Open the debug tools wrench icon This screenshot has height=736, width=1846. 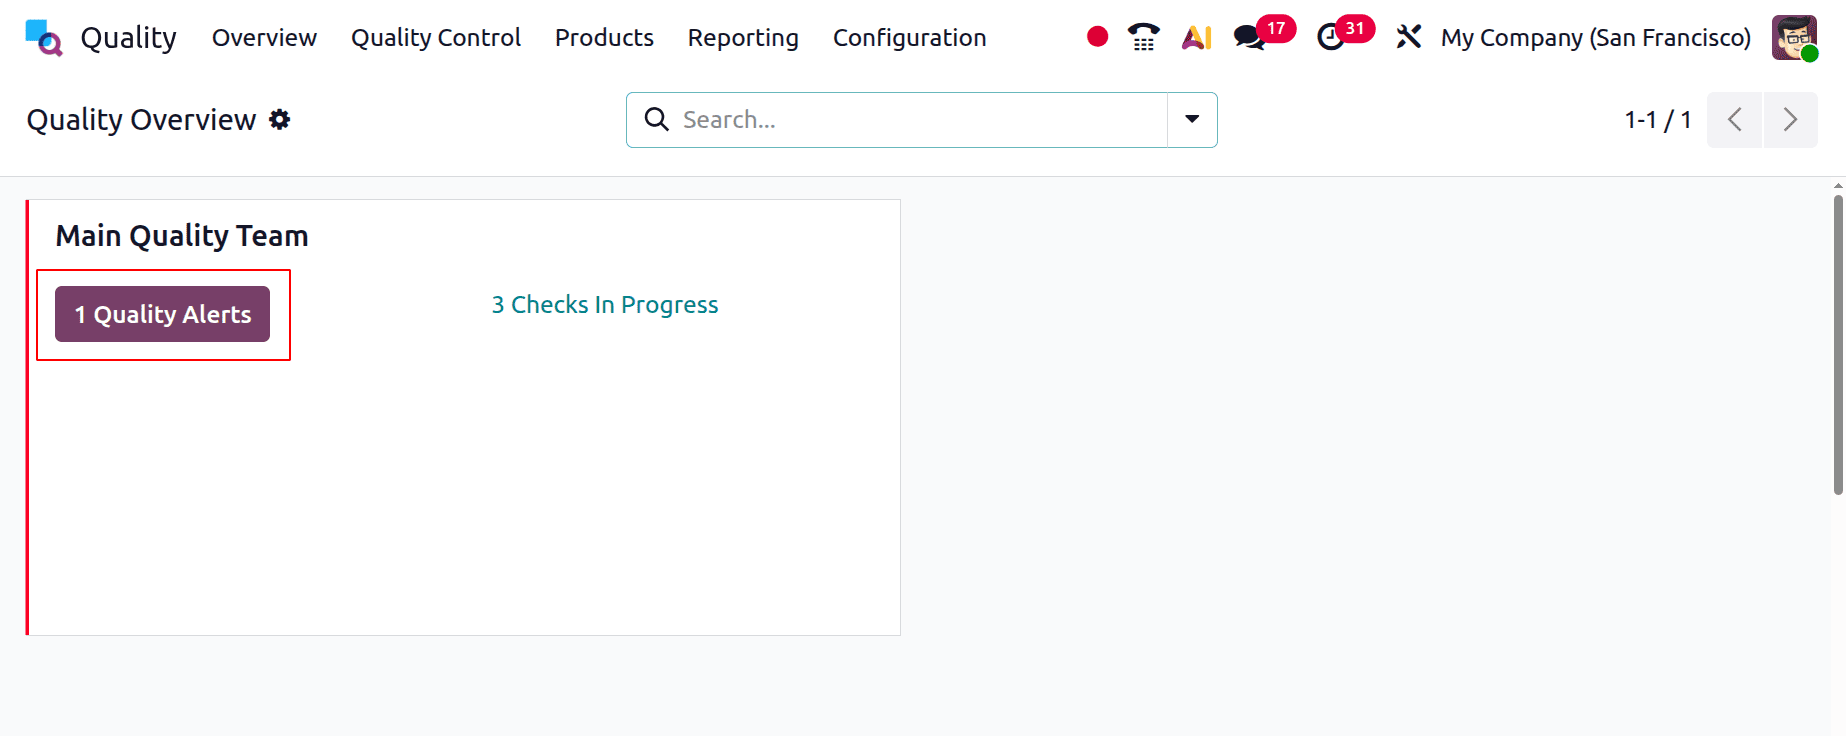pyautogui.click(x=1408, y=37)
